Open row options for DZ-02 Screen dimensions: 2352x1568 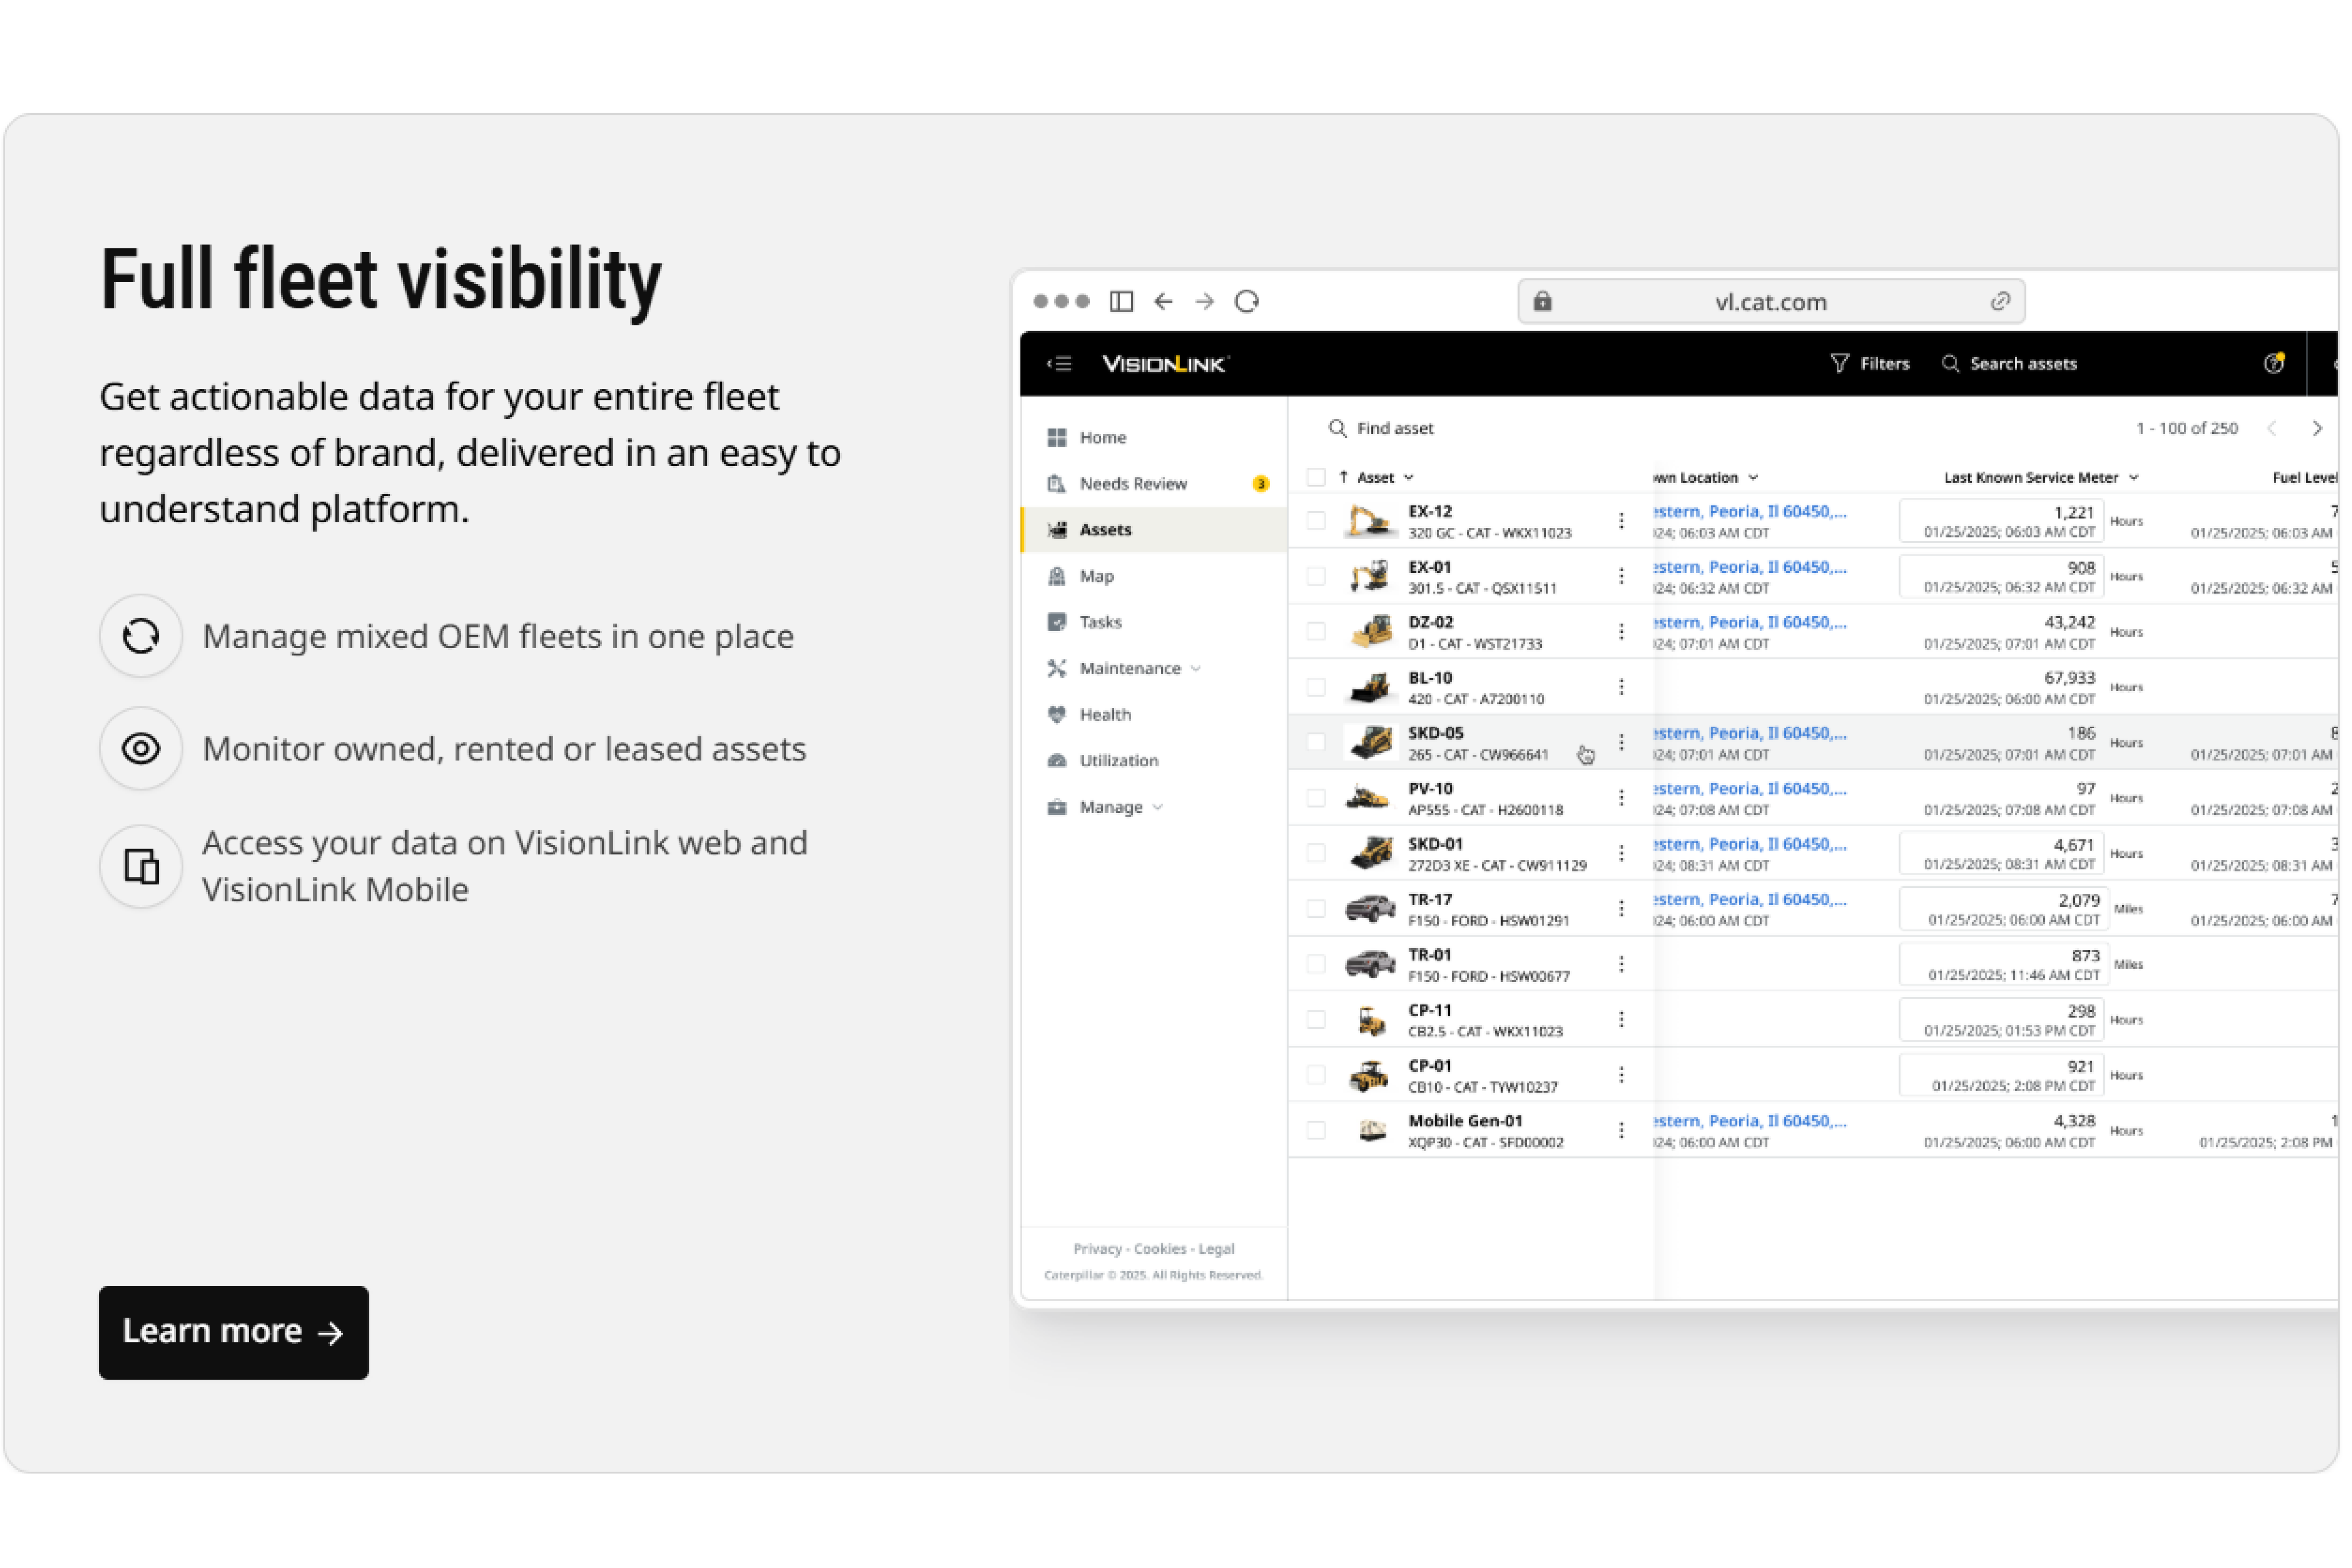(x=1621, y=631)
